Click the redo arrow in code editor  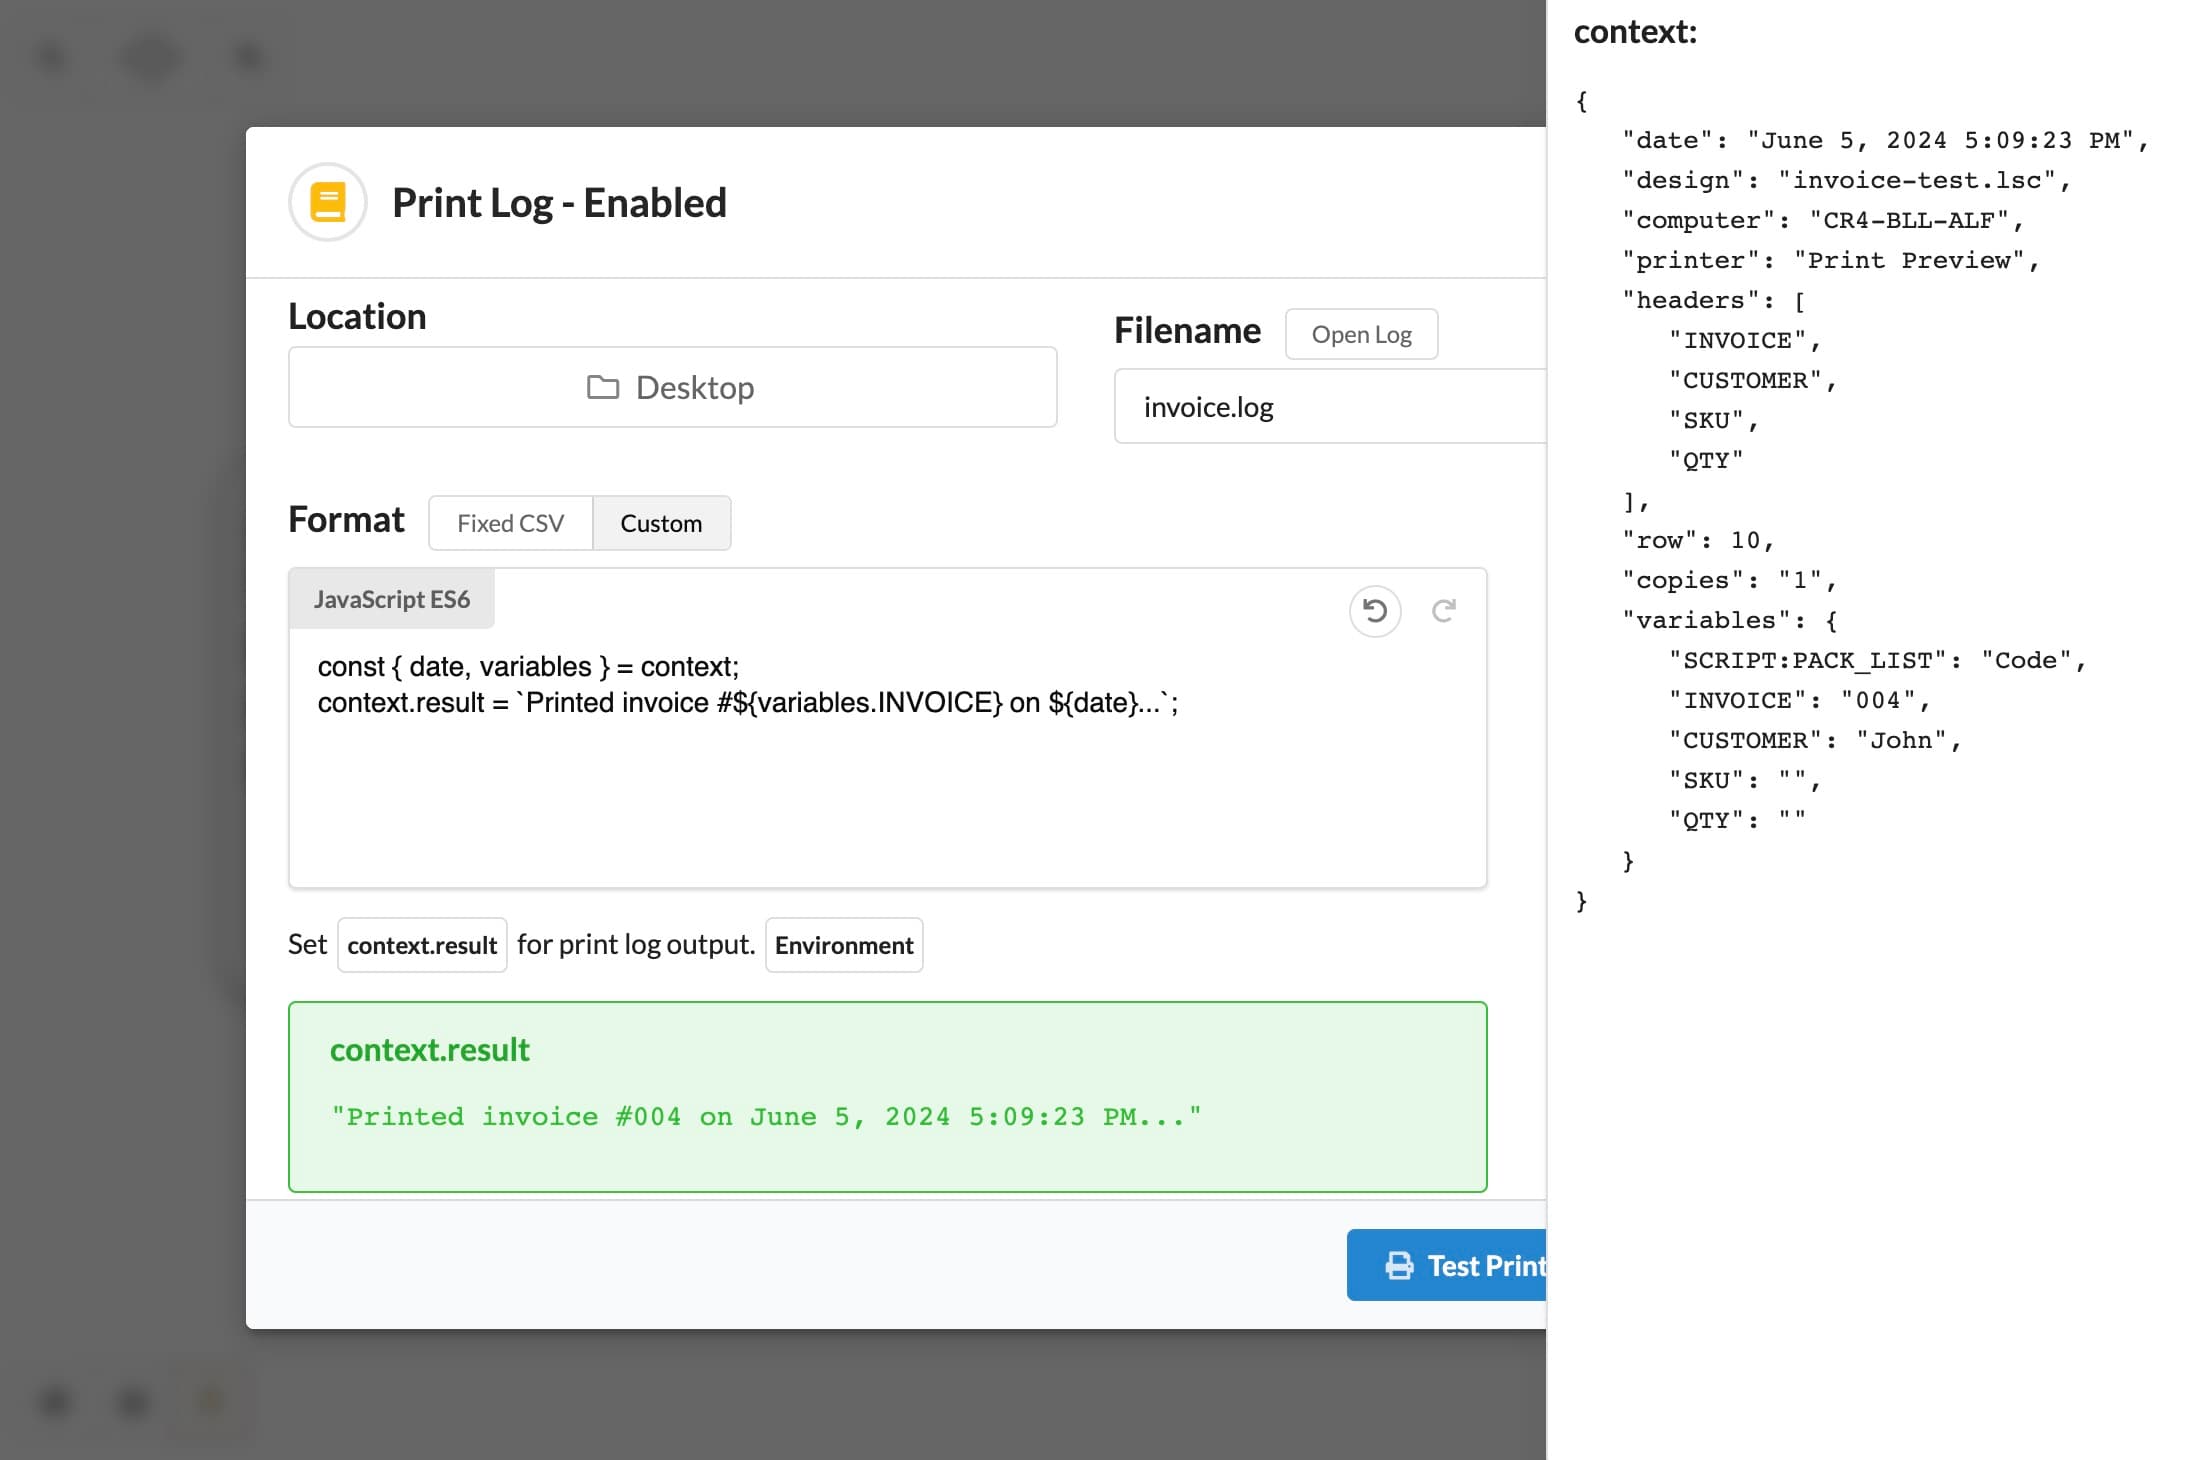pos(1443,611)
